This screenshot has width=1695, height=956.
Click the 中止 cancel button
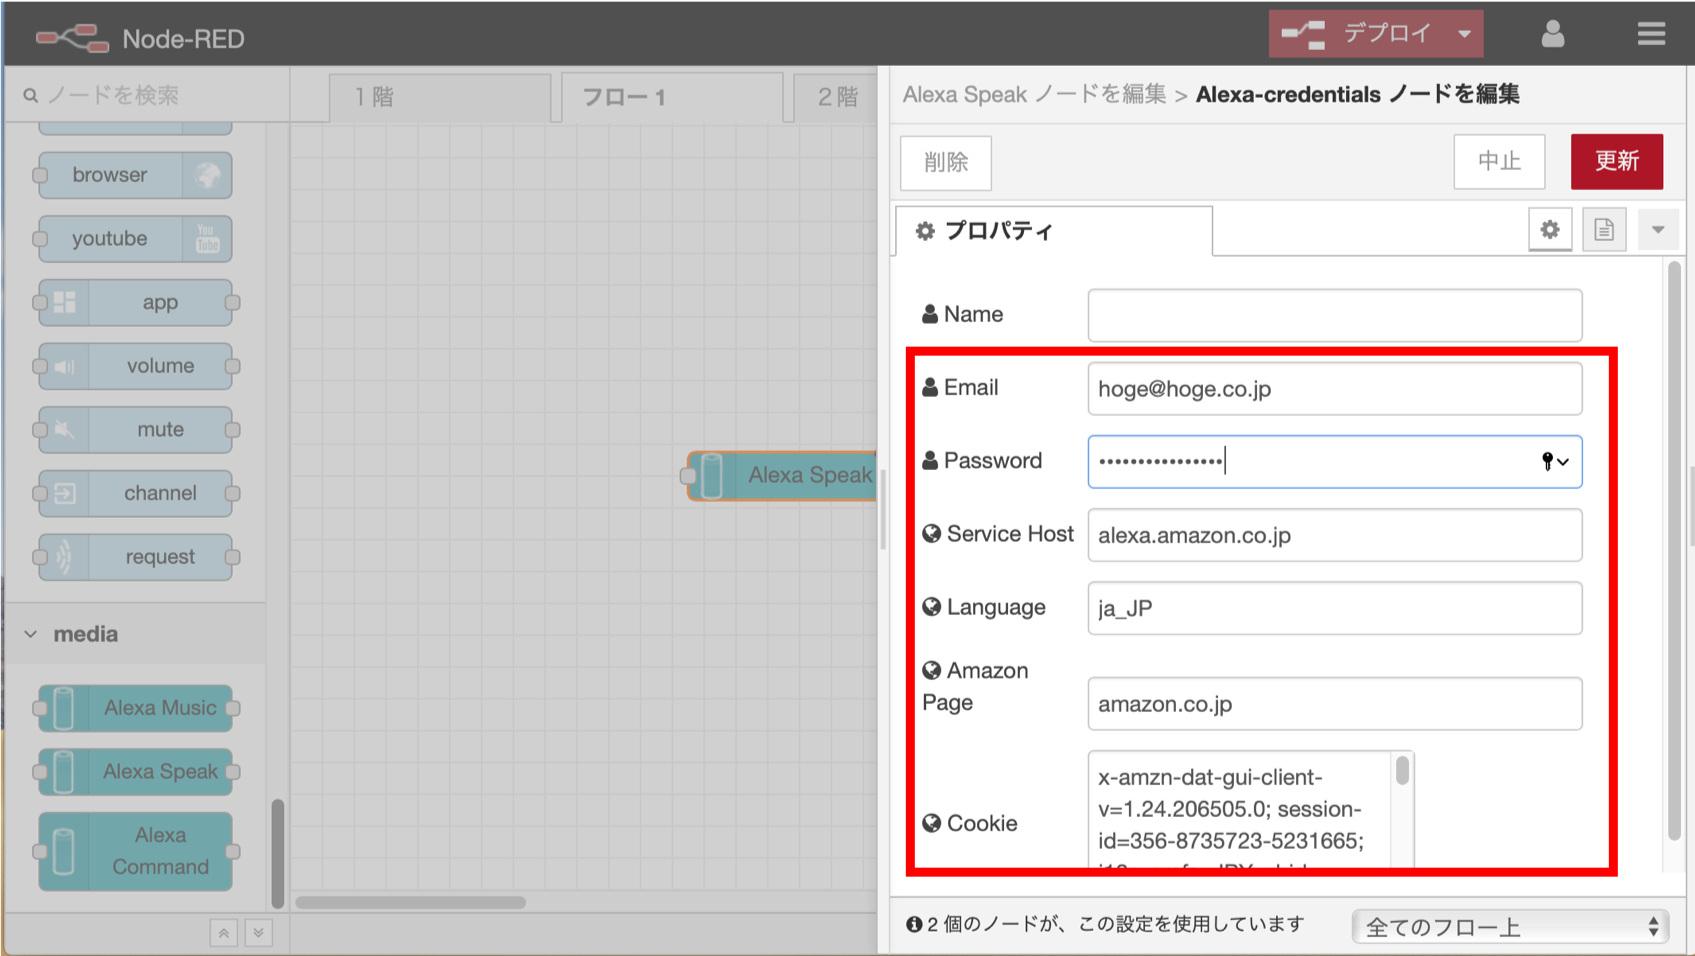(x=1499, y=161)
